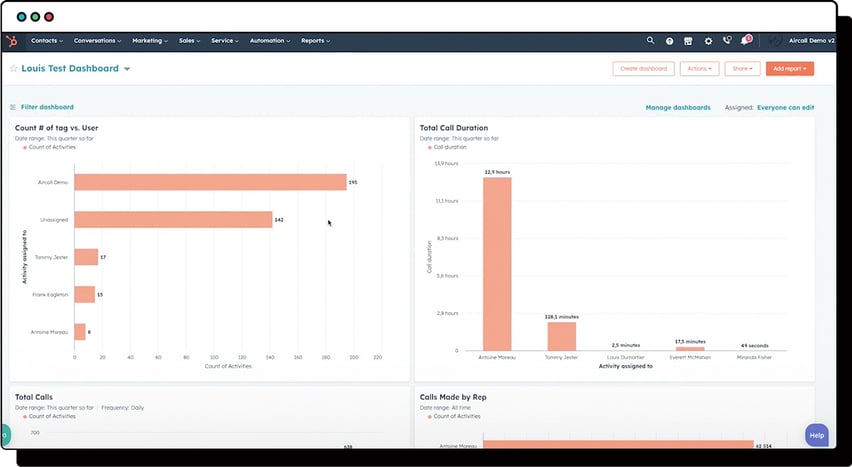Click the Manage dashboards link

point(678,108)
